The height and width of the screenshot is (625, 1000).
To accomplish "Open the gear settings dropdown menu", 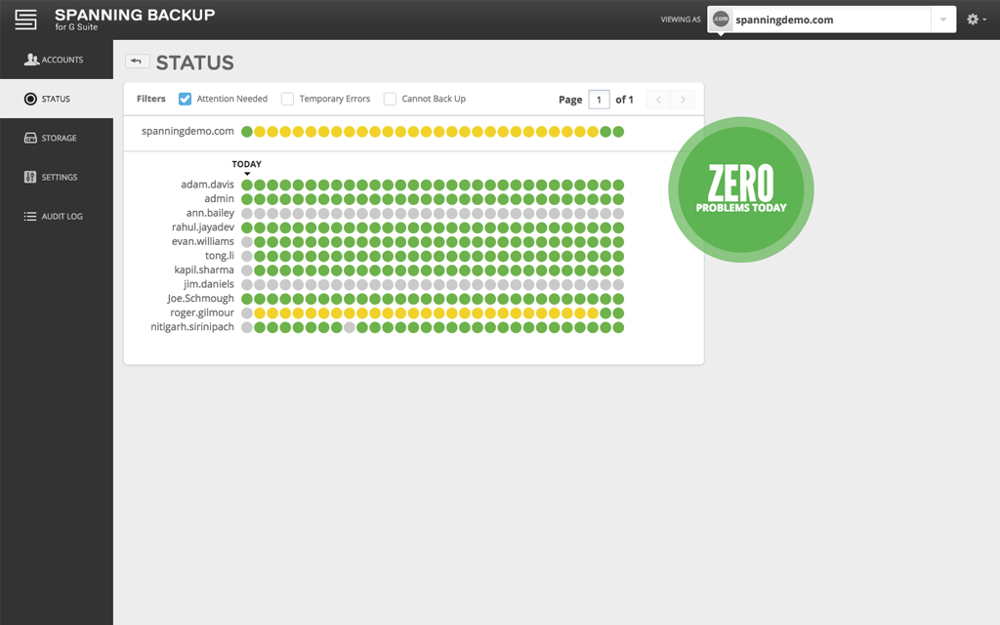I will (x=976, y=19).
